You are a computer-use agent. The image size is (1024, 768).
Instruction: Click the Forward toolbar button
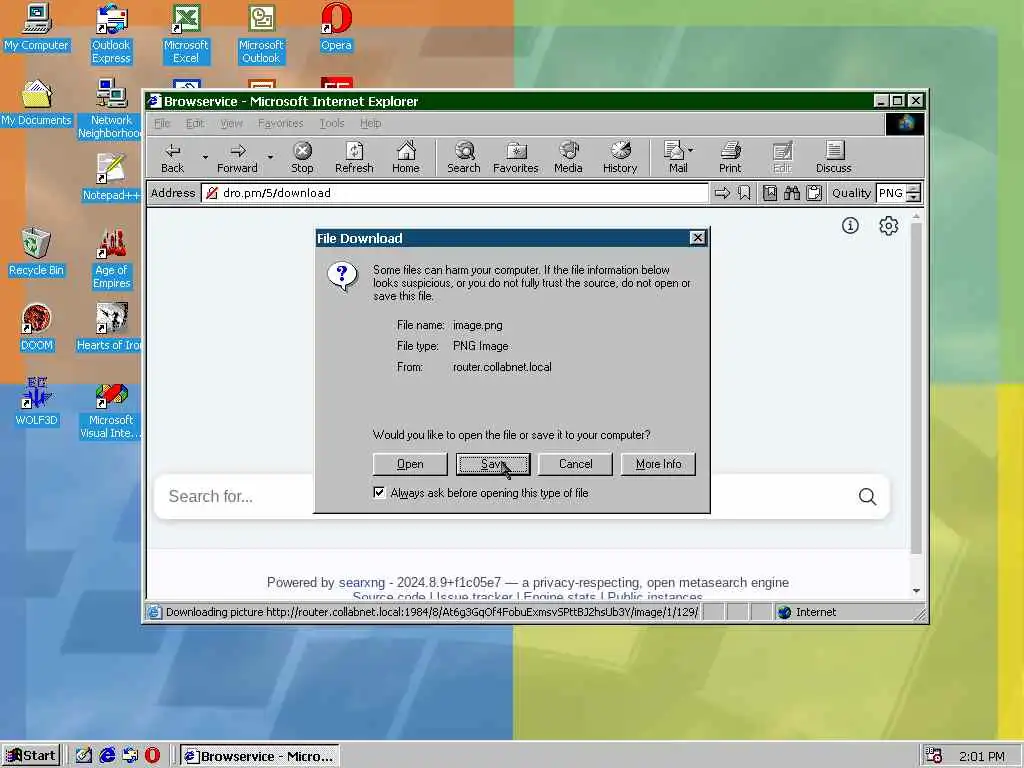[x=237, y=157]
